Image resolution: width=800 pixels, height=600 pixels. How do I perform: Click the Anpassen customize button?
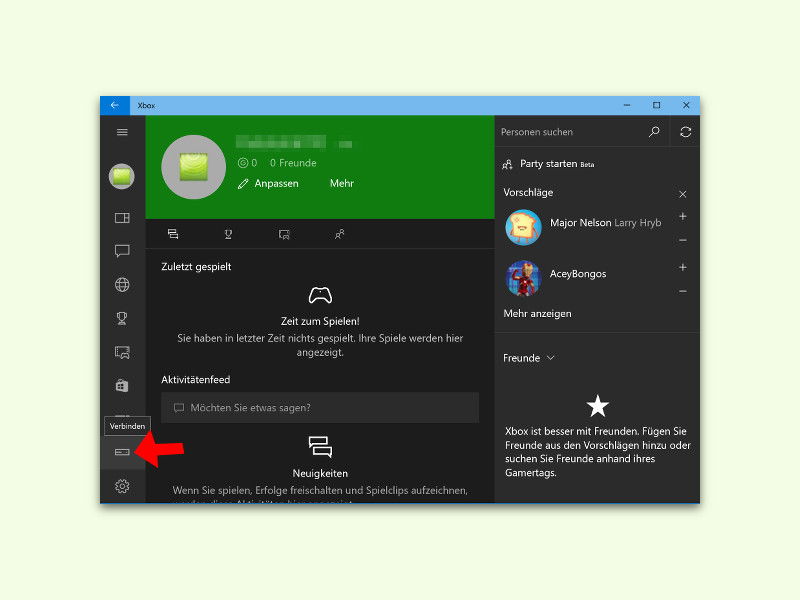(x=268, y=184)
